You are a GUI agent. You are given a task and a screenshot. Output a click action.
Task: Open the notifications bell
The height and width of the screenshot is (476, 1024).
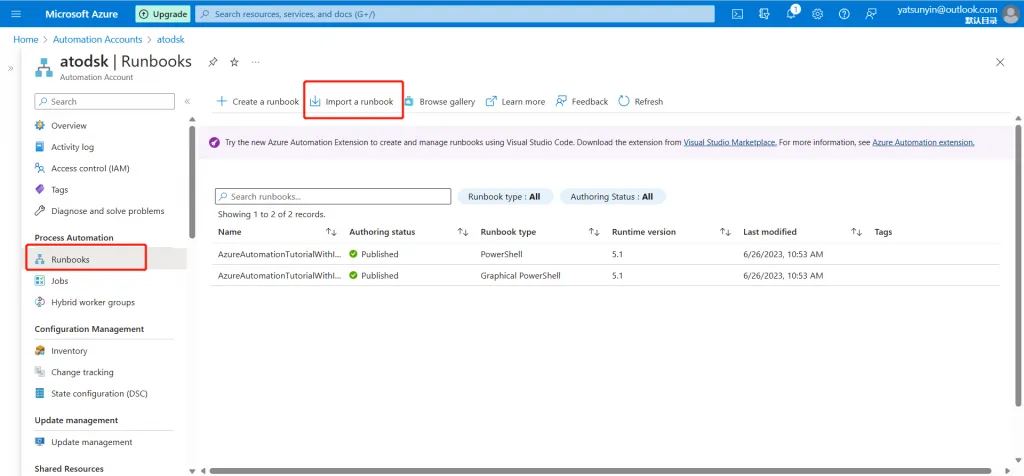click(791, 14)
